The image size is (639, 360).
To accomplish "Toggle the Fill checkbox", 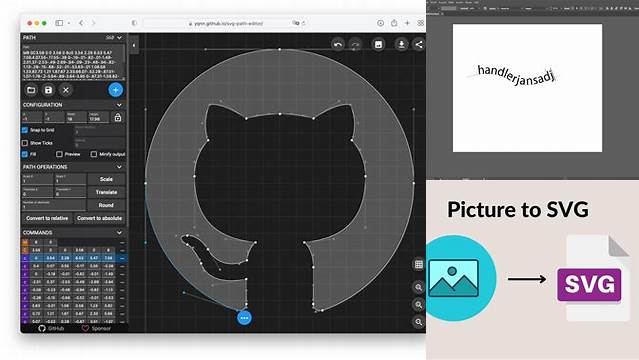I will click(25, 154).
